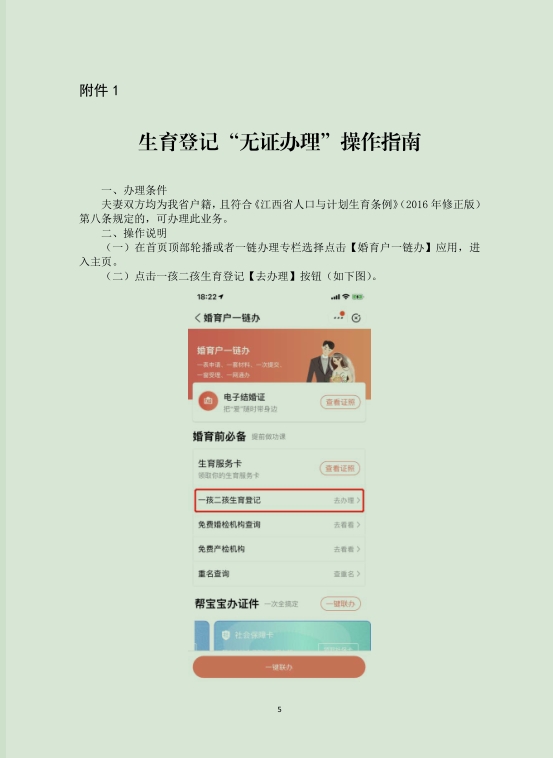Tap the circular target close icon

(x=356, y=318)
